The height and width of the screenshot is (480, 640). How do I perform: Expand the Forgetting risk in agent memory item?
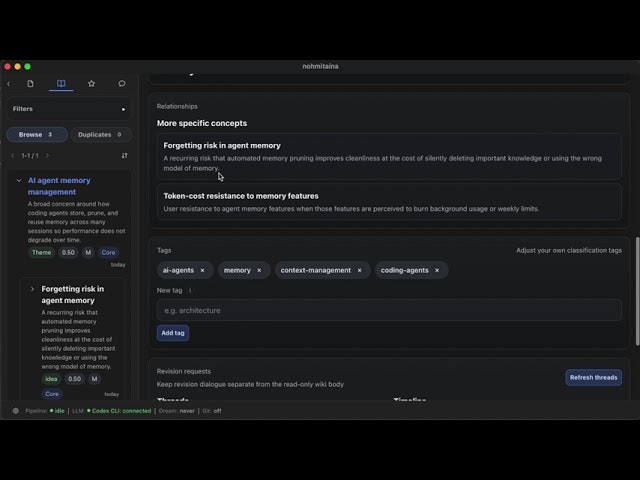32,289
